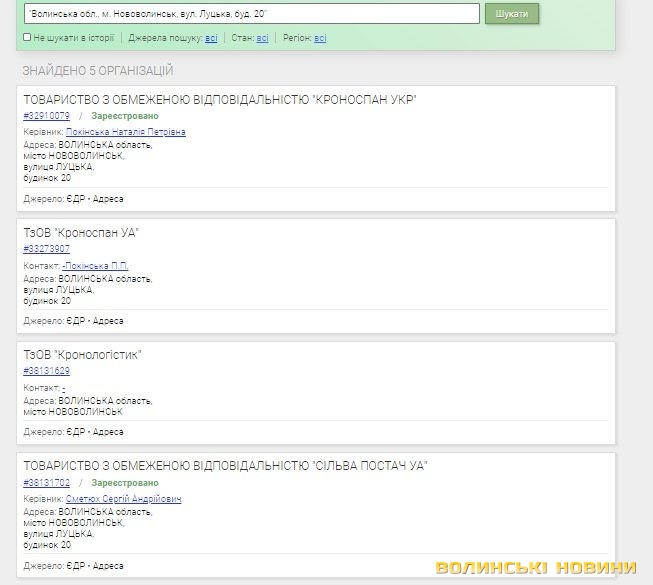Enable the Не шукати в історії checkbox

[27, 38]
